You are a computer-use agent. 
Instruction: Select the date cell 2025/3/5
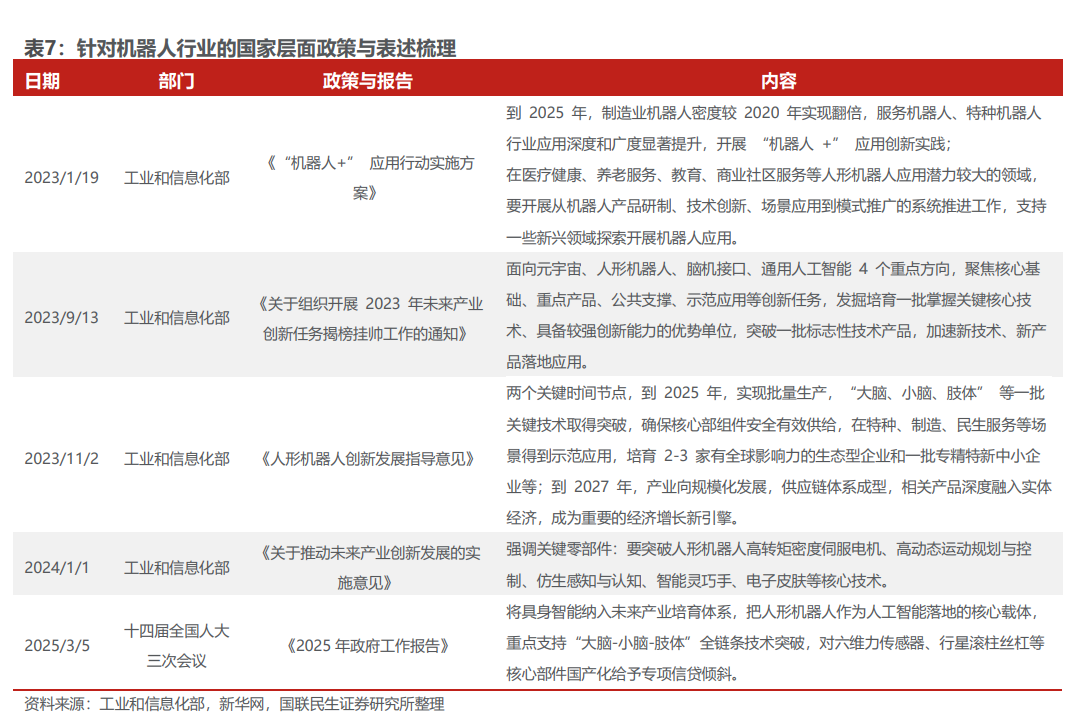(x=57, y=646)
